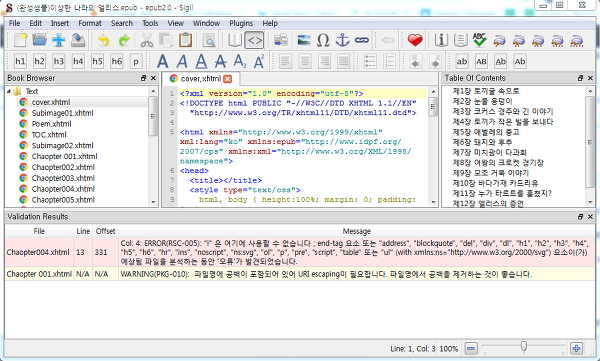Toggle superscript formatting
Viewport: 600px width, 361px height.
point(259,61)
